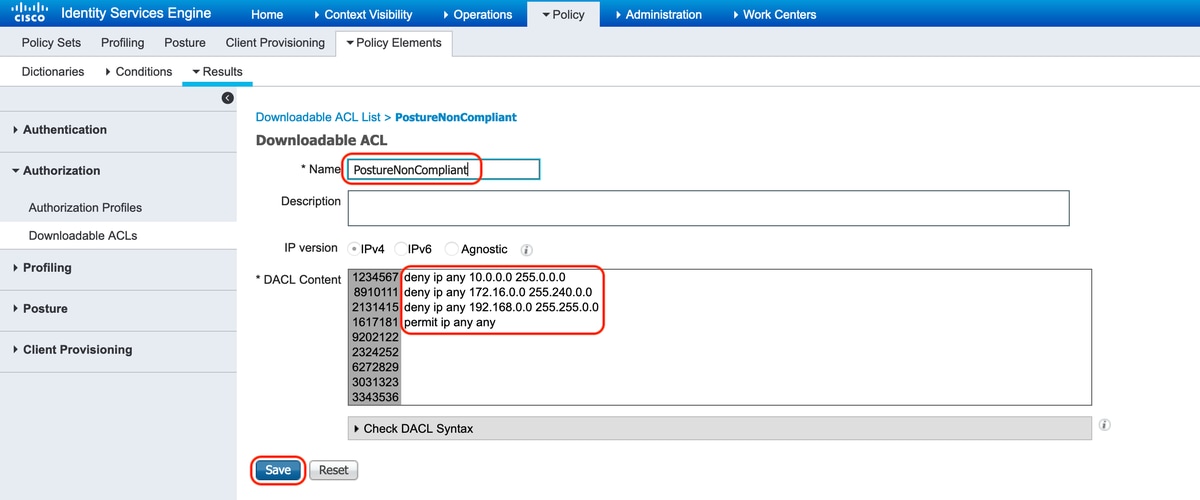Open the Dictionaries tab
The width and height of the screenshot is (1200, 500).
[x=53, y=72]
